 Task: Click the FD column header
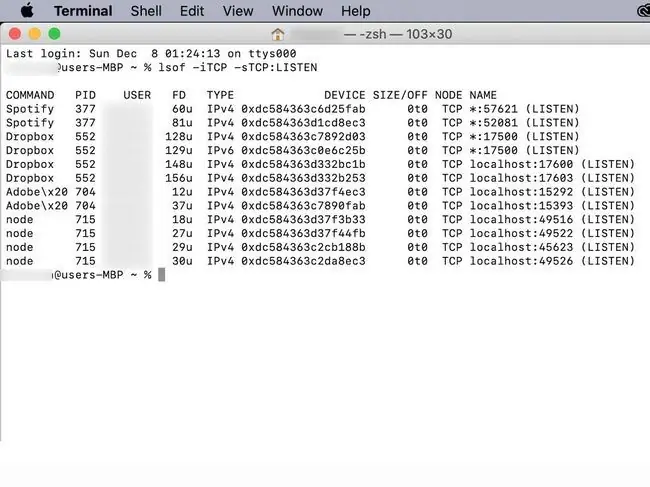coord(179,95)
